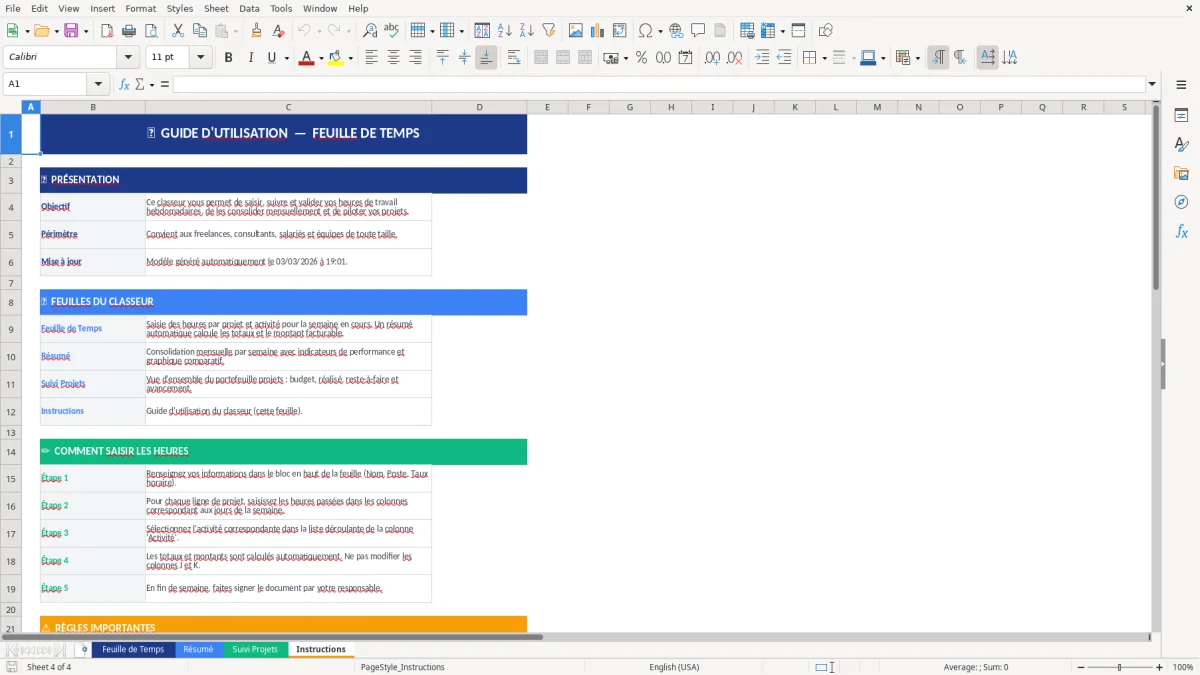The width and height of the screenshot is (1200, 675).
Task: Select the AutoFilter tool
Action: (548, 30)
